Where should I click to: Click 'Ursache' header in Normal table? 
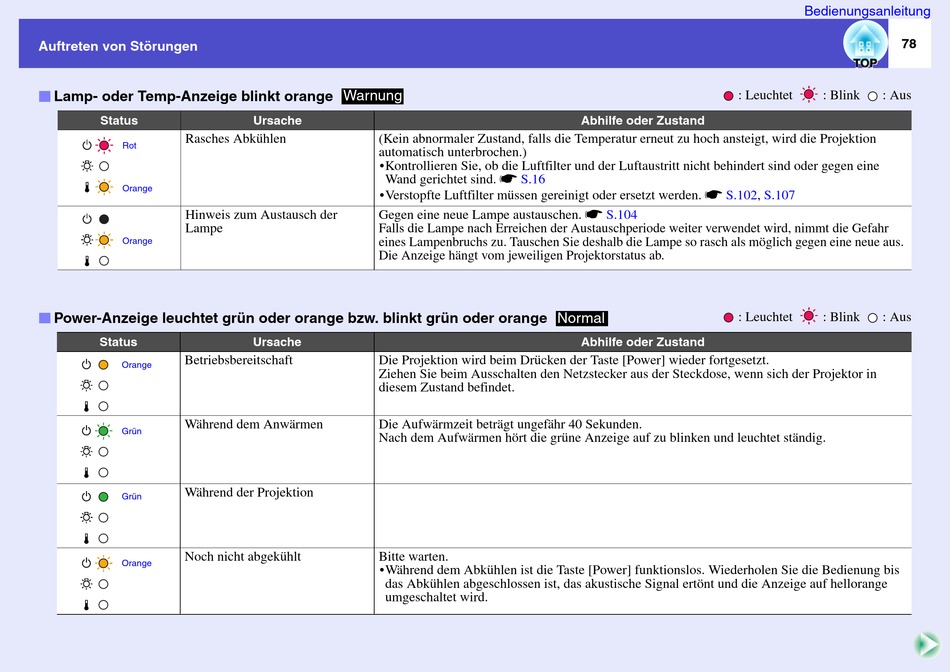coord(277,342)
